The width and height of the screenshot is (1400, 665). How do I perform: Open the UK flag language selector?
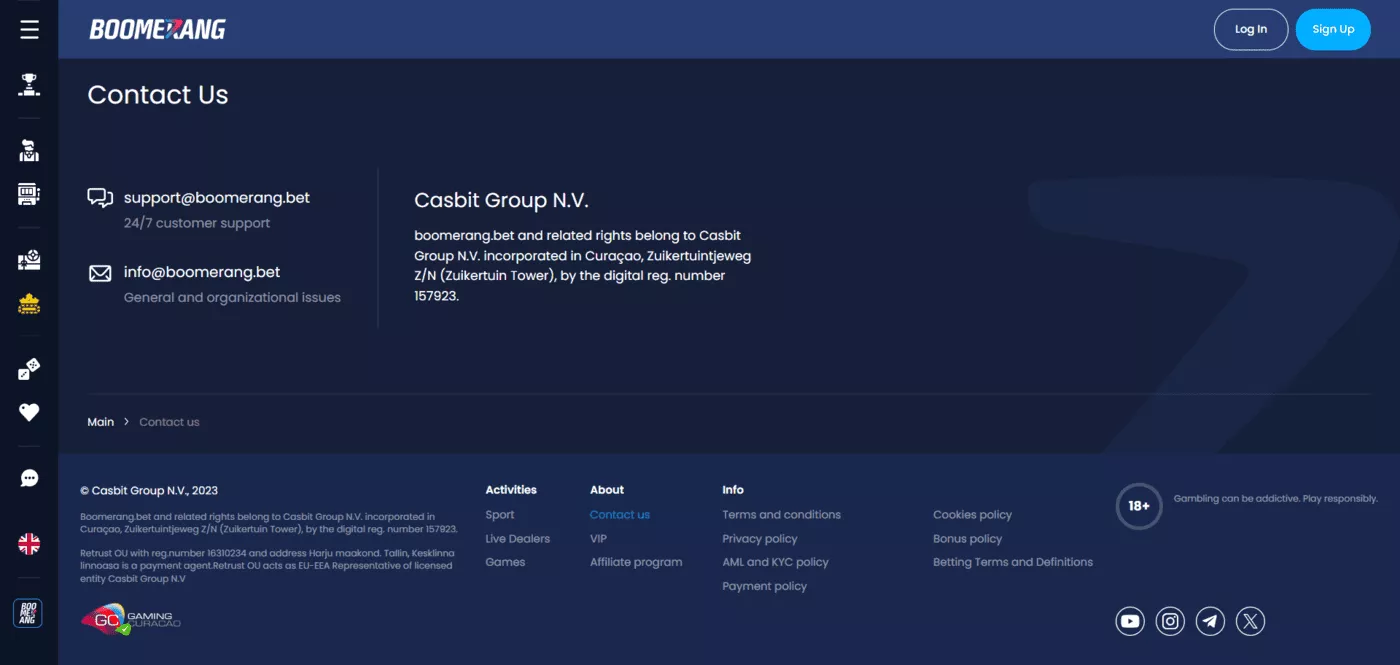tap(29, 544)
